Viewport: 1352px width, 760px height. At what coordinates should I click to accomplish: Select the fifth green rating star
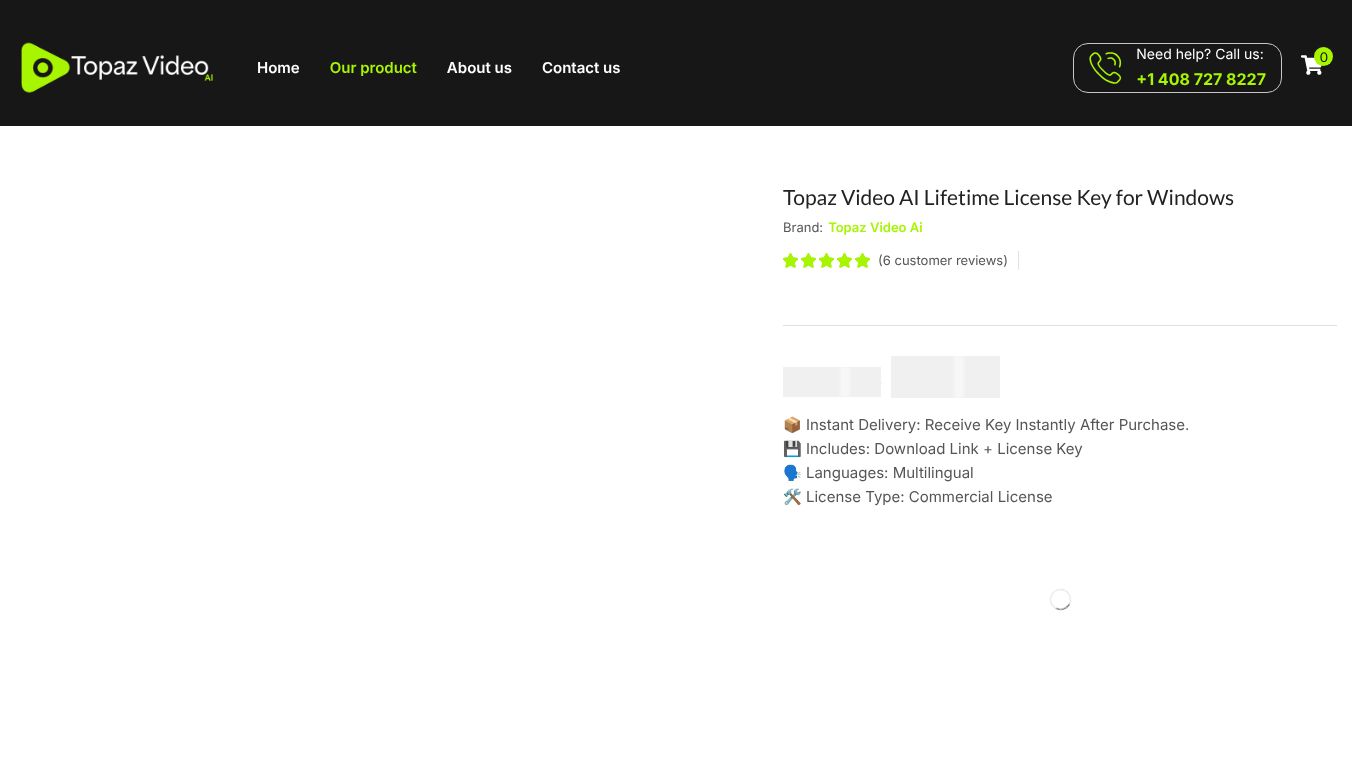[863, 260]
